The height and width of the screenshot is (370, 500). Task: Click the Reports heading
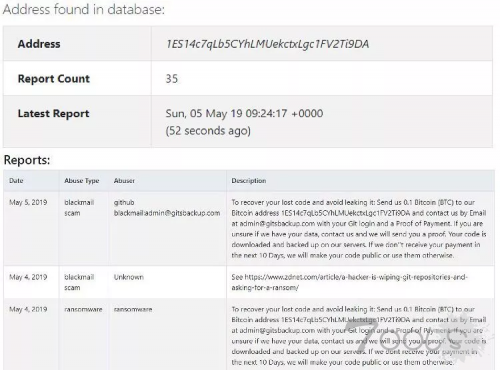[x=27, y=160]
